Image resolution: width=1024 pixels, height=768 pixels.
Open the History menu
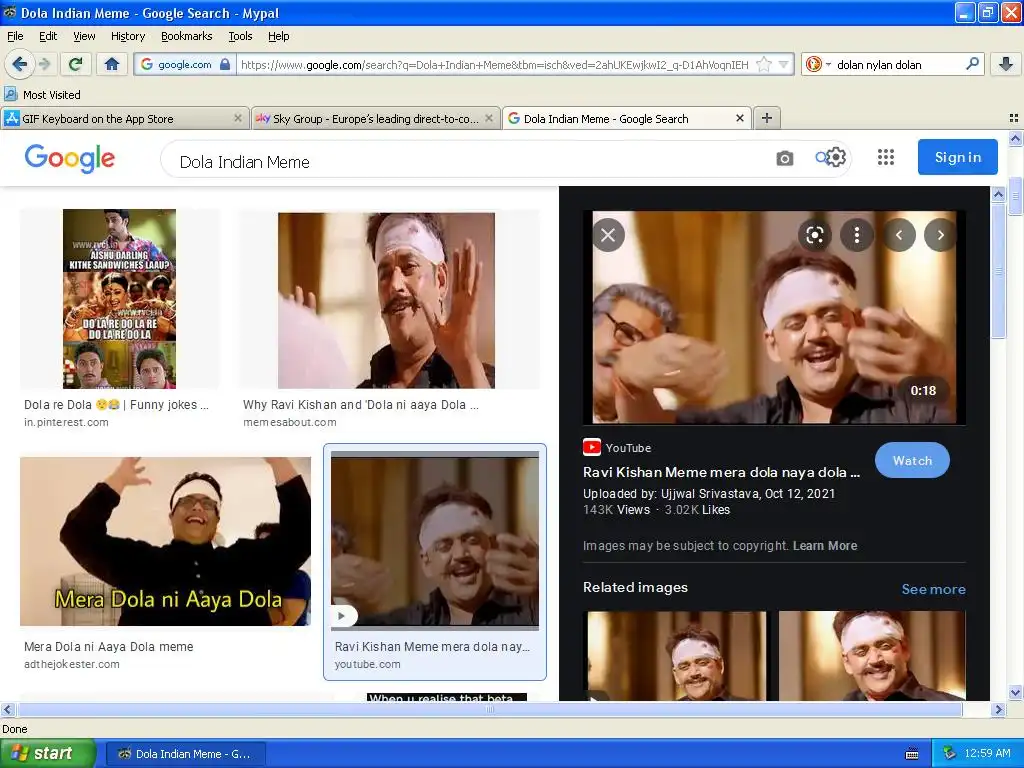click(x=127, y=36)
